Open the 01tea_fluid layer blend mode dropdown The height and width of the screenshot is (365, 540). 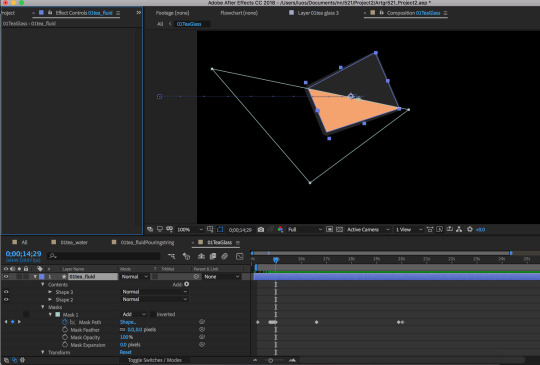[x=135, y=277]
